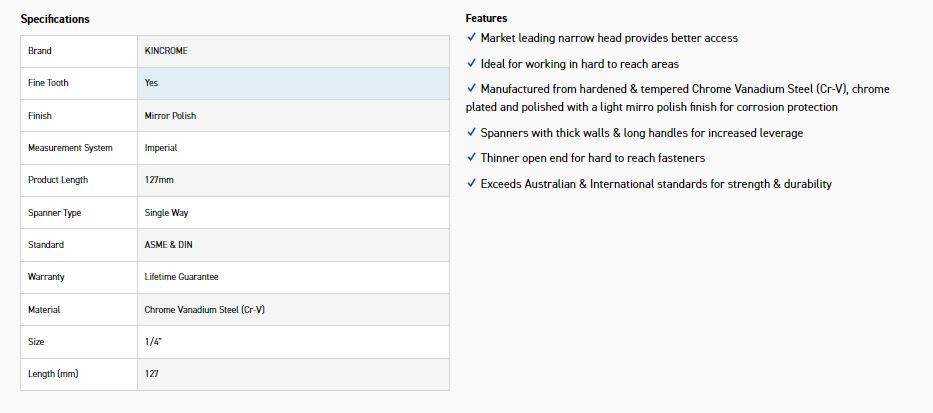Click the 'KINCROME' brand value

click(x=166, y=51)
